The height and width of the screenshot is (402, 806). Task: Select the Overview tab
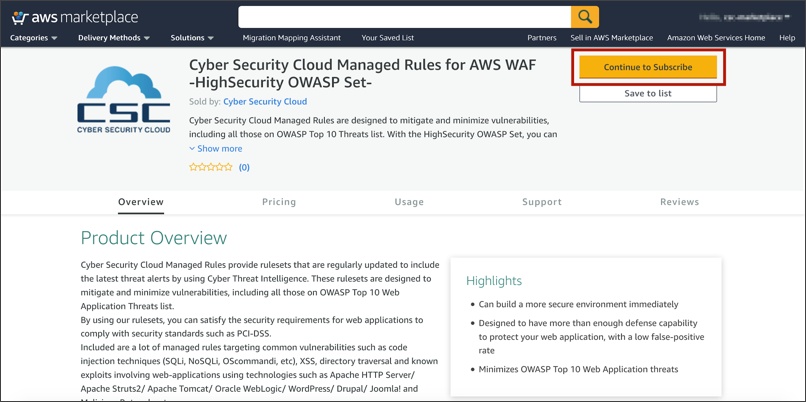[141, 202]
